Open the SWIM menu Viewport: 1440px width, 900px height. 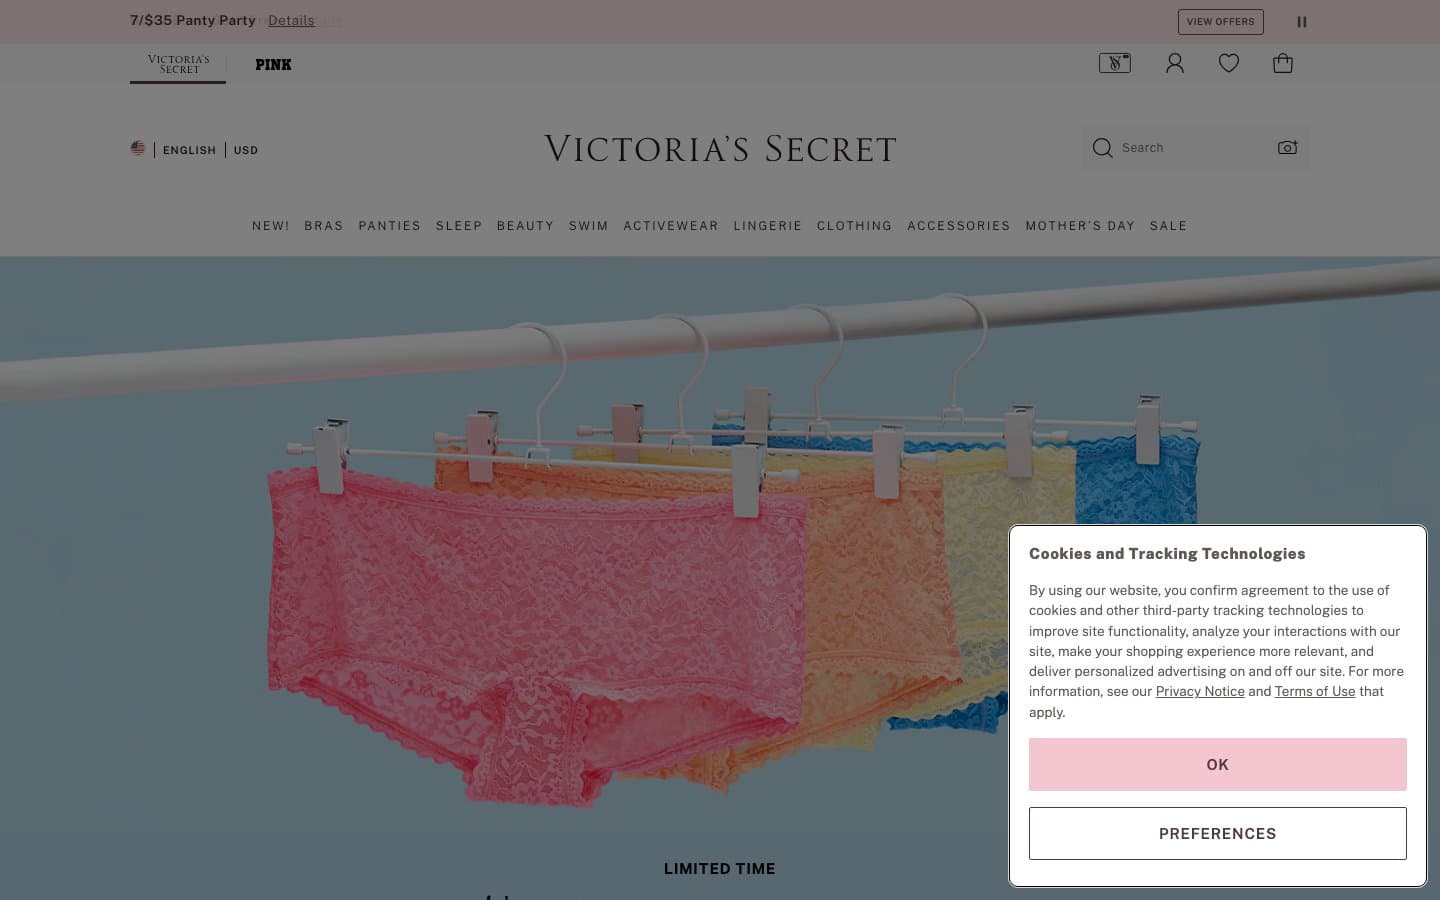pyautogui.click(x=589, y=226)
